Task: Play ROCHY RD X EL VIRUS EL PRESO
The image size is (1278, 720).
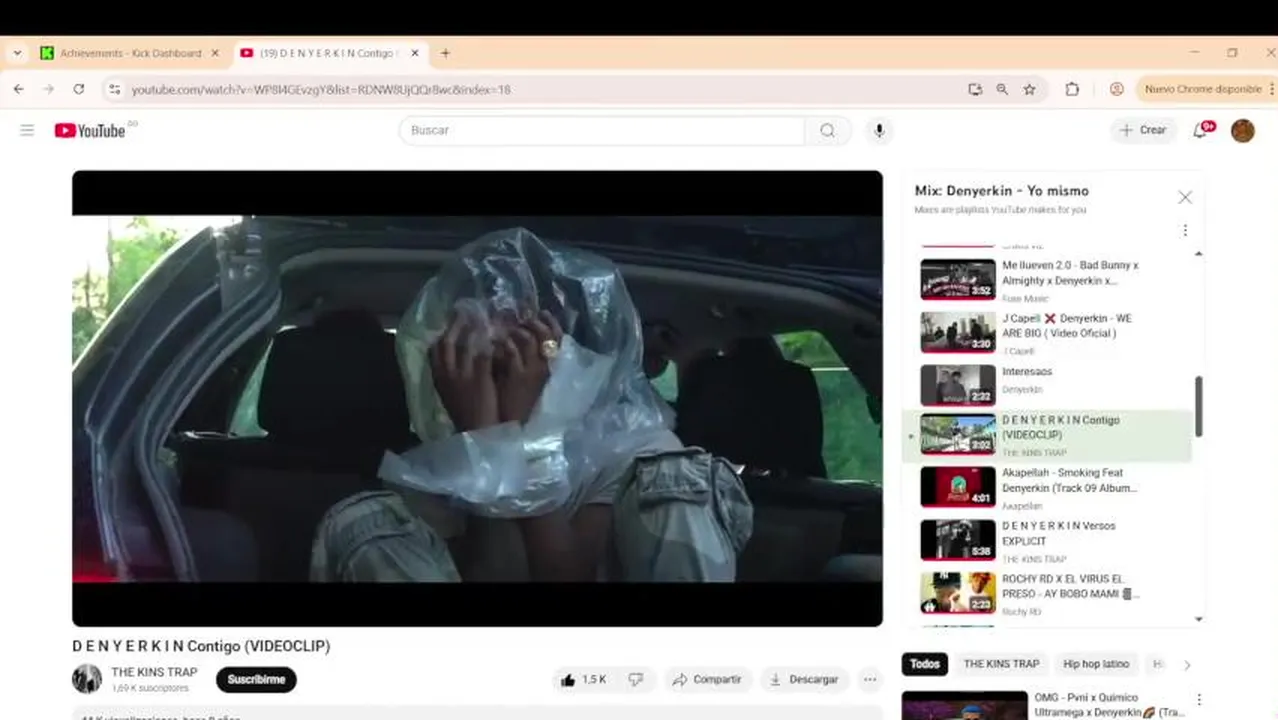Action: click(1047, 593)
